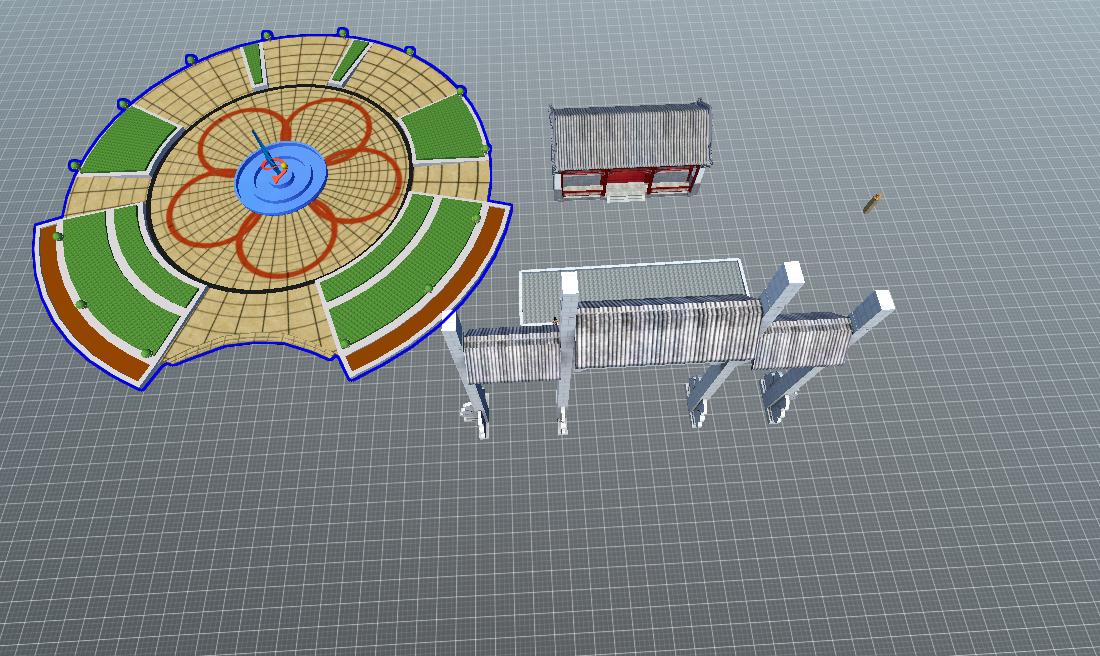Screen dimensions: 1100x656
Task: Select the blue axis arrow of the gizmo
Action: pyautogui.click(x=260, y=142)
